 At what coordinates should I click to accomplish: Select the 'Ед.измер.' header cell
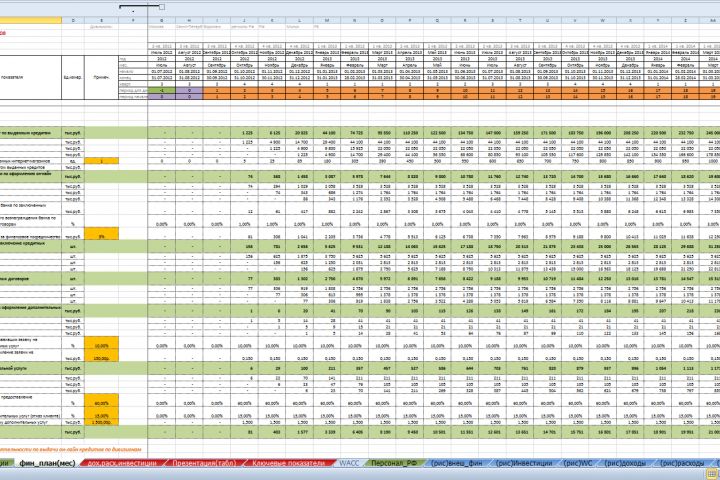(73, 78)
